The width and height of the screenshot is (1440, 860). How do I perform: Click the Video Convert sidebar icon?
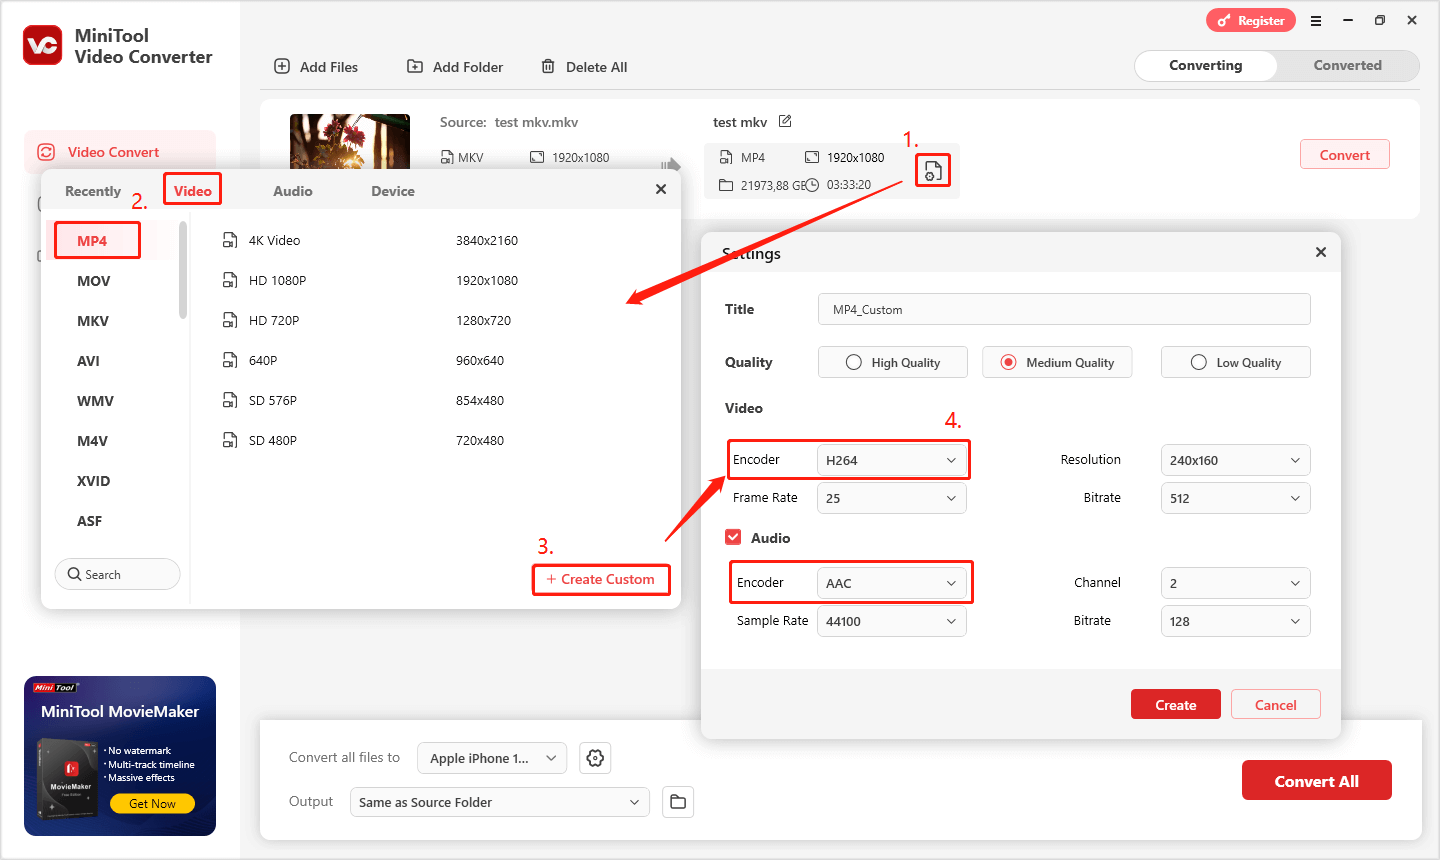(x=46, y=152)
